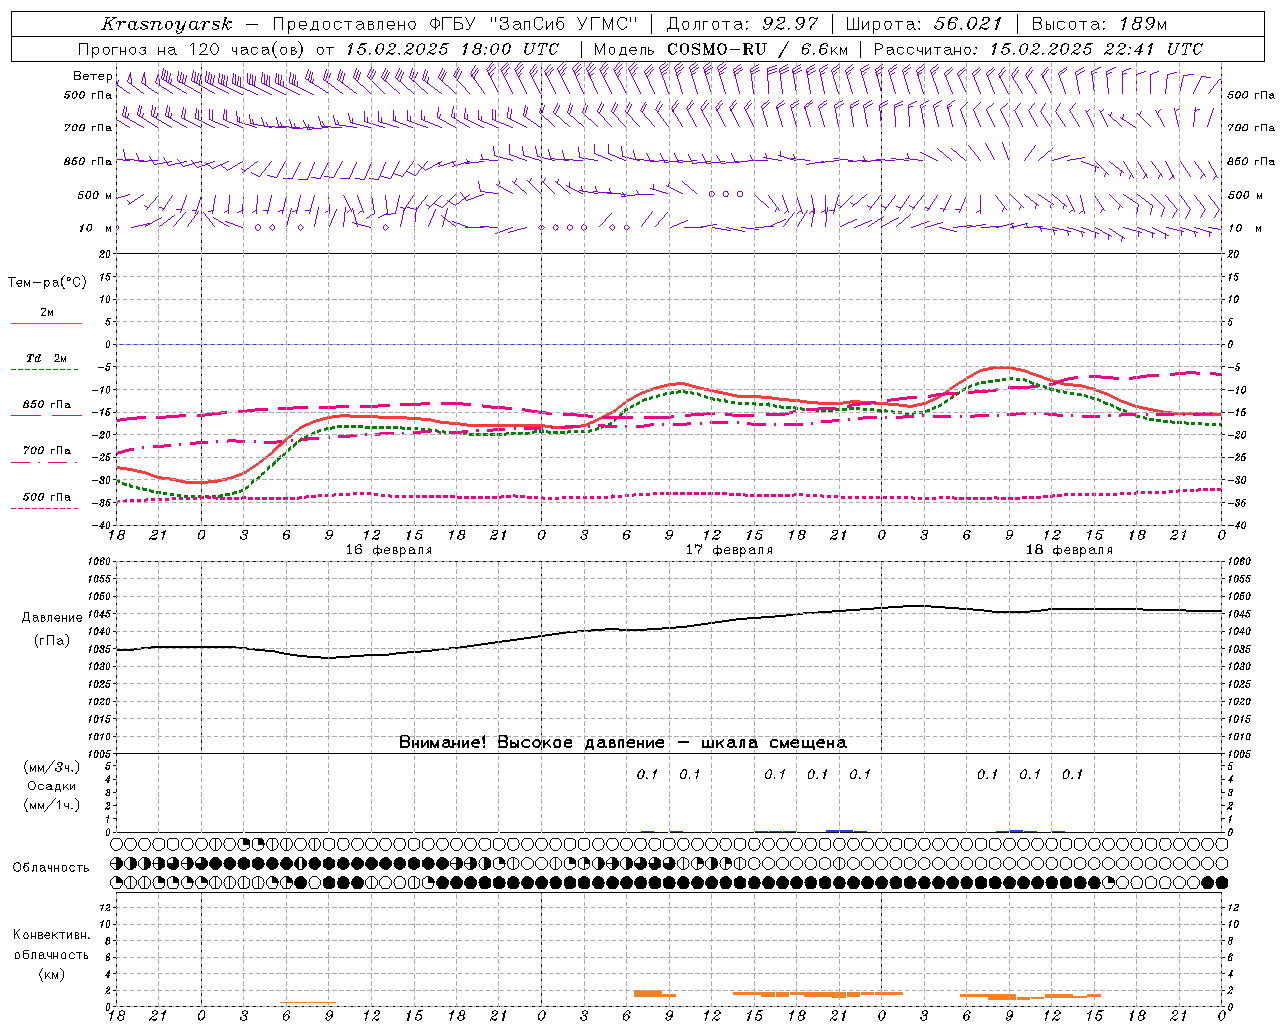
Task: Click the "(мм/1ч.)" precipitation unit label
Action: tap(52, 805)
